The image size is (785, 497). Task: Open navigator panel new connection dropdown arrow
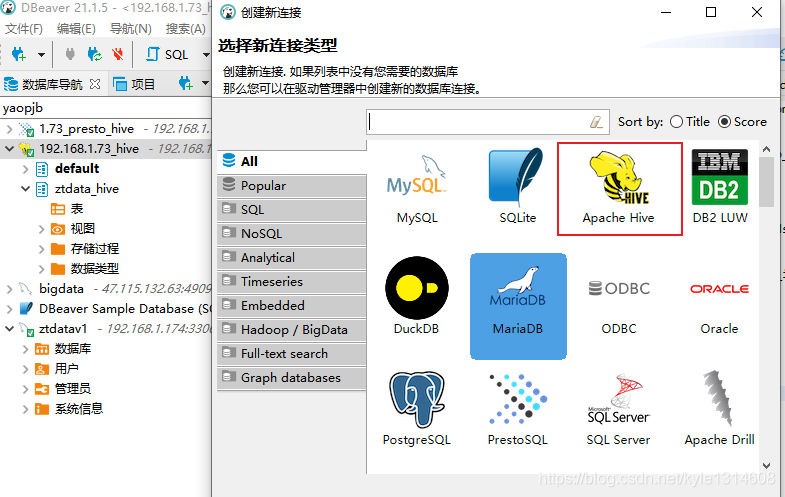click(205, 83)
